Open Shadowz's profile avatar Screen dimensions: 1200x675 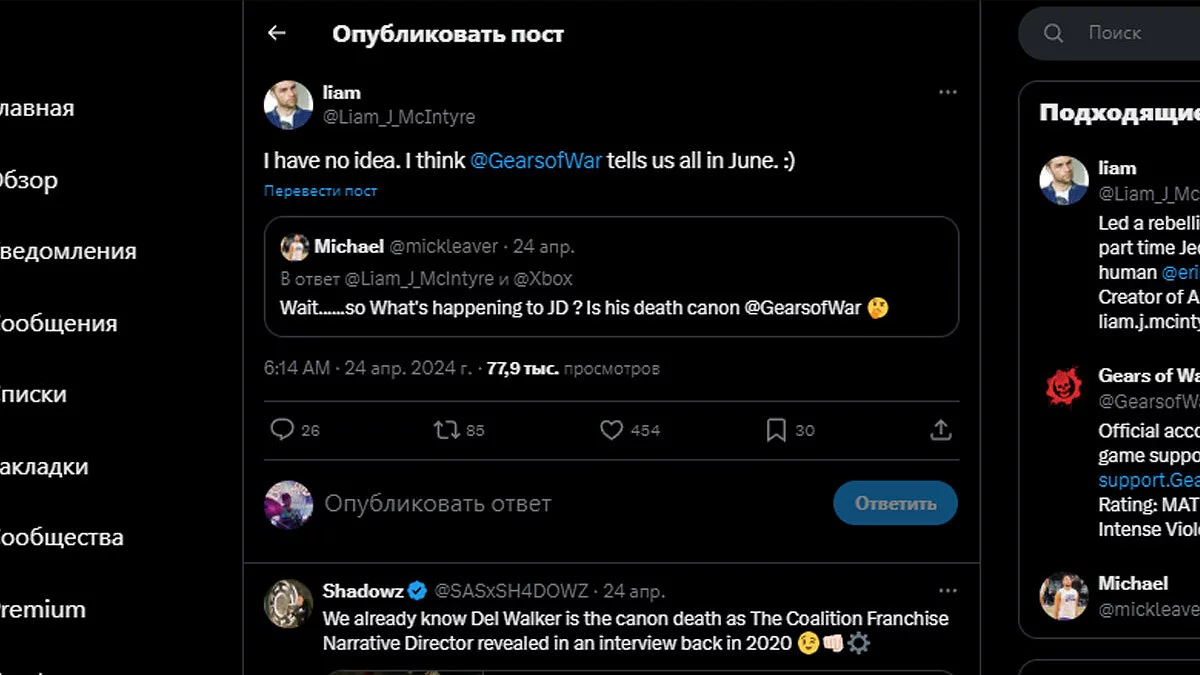pos(288,603)
